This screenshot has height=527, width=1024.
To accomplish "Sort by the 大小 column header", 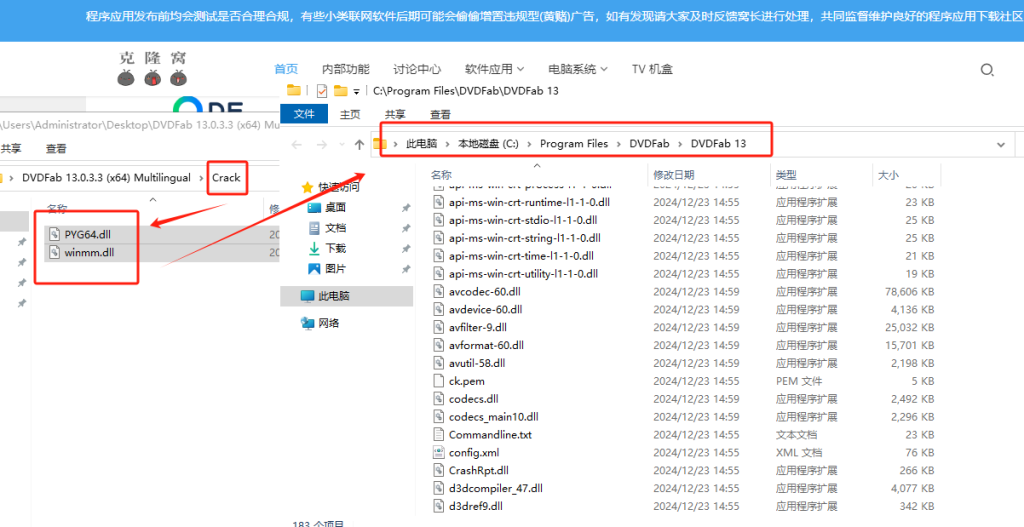I will coord(888,174).
